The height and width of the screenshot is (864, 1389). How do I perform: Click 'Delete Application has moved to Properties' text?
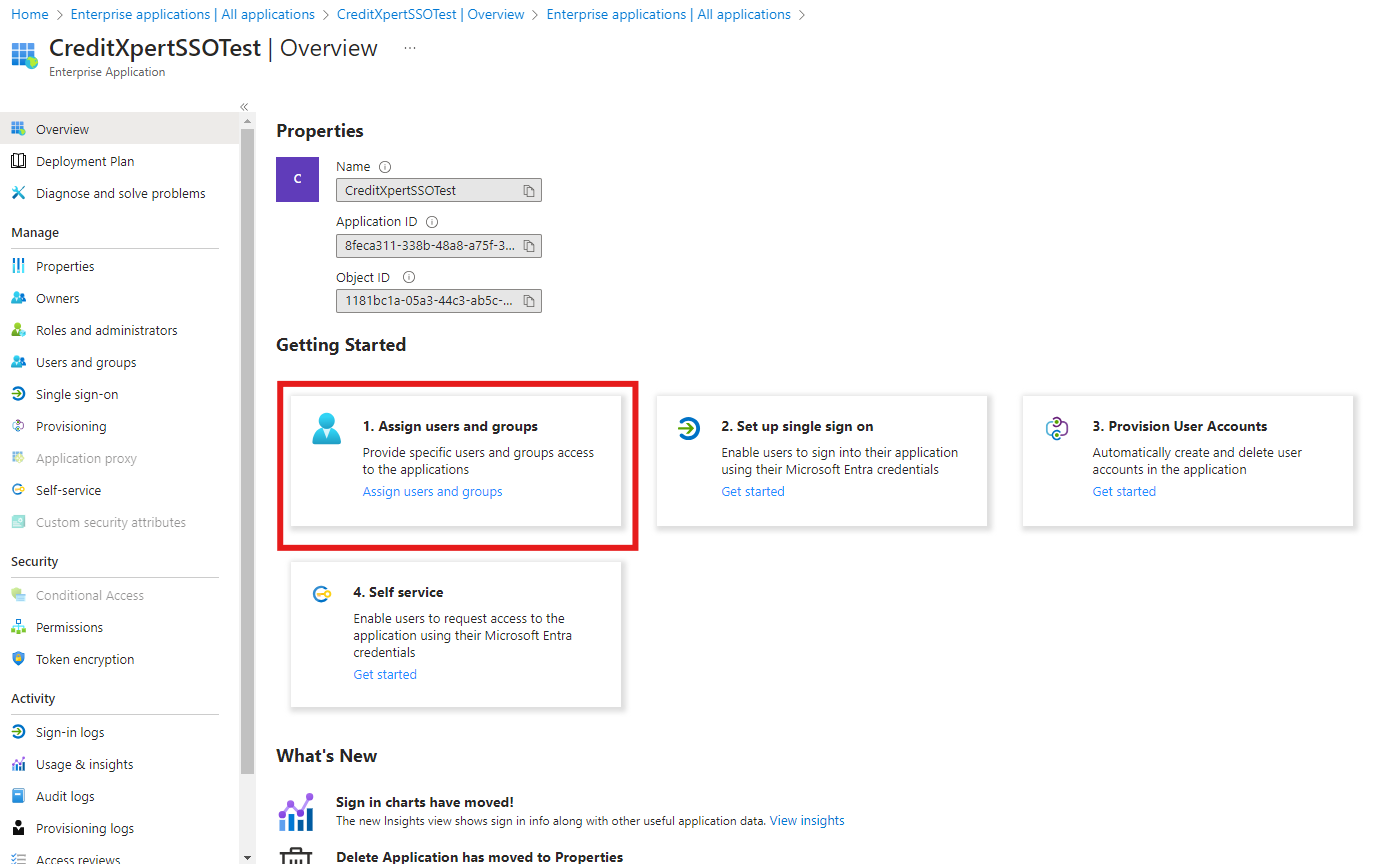point(479,857)
